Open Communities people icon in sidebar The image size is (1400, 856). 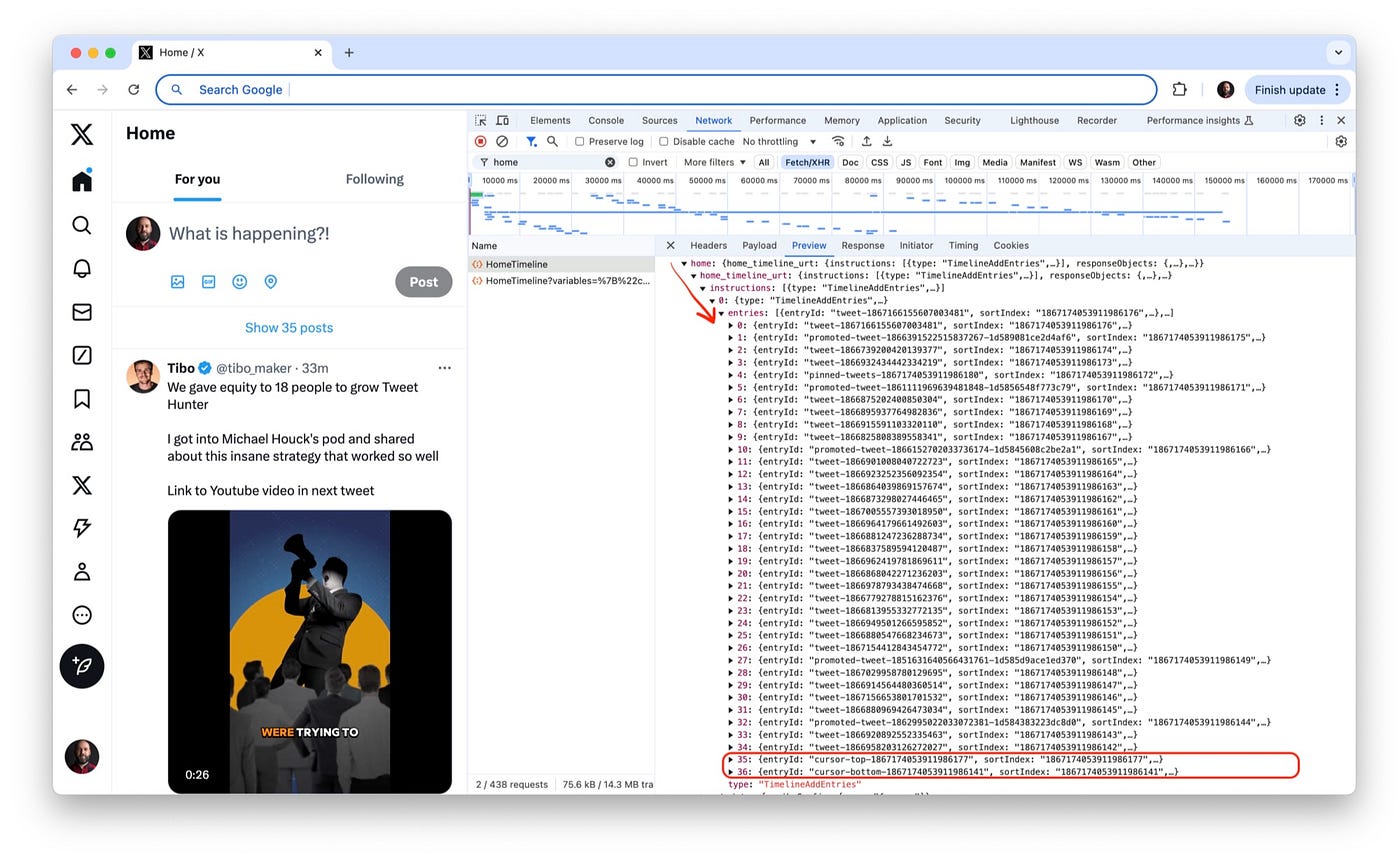coord(82,442)
